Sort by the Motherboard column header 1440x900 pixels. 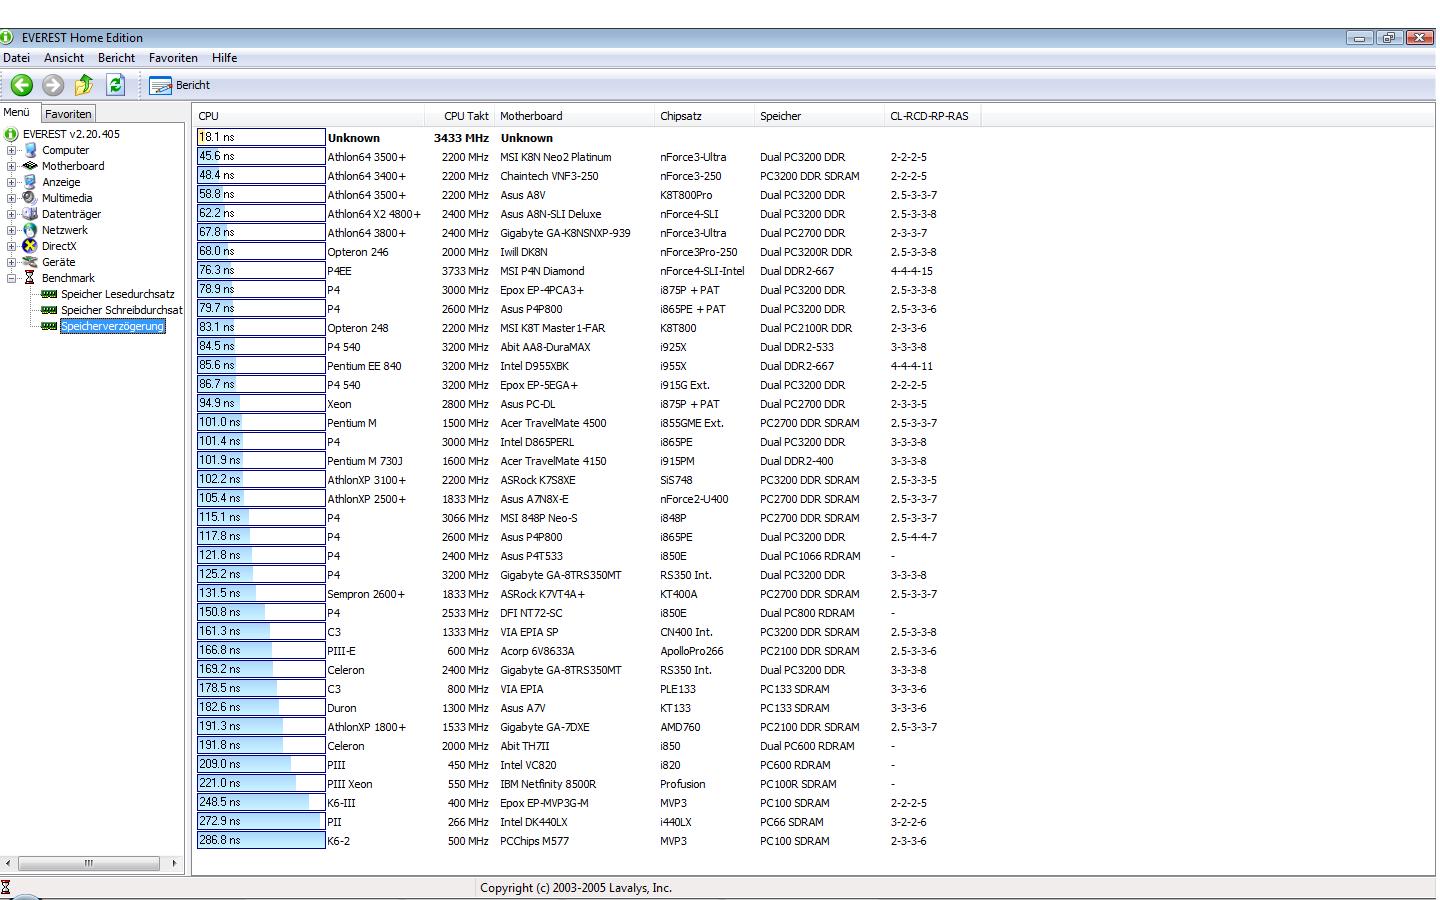click(x=574, y=116)
